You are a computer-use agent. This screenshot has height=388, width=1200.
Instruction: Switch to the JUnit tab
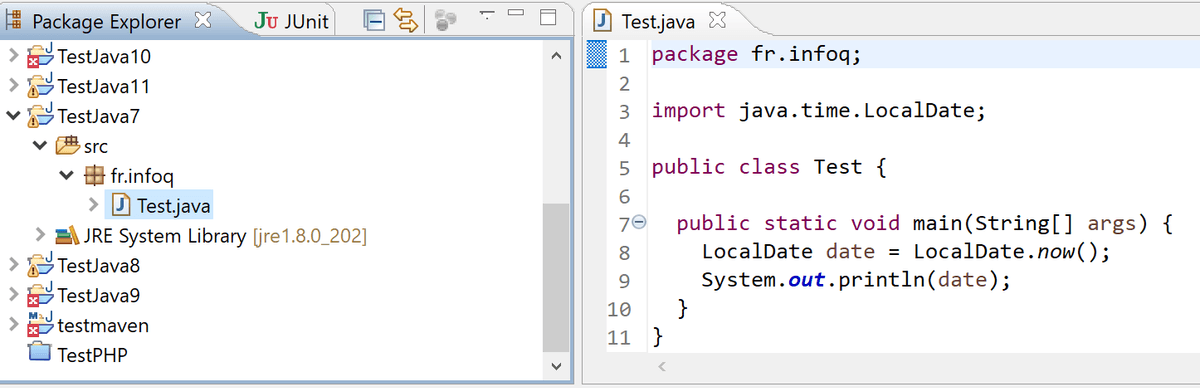292,20
